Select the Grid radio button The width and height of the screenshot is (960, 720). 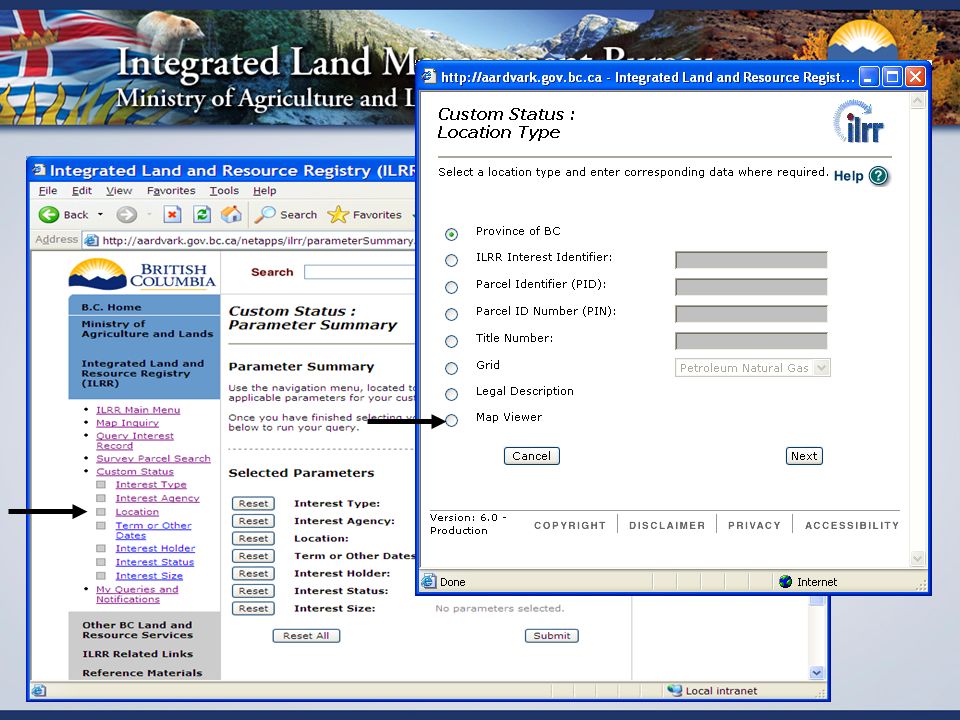click(451, 368)
